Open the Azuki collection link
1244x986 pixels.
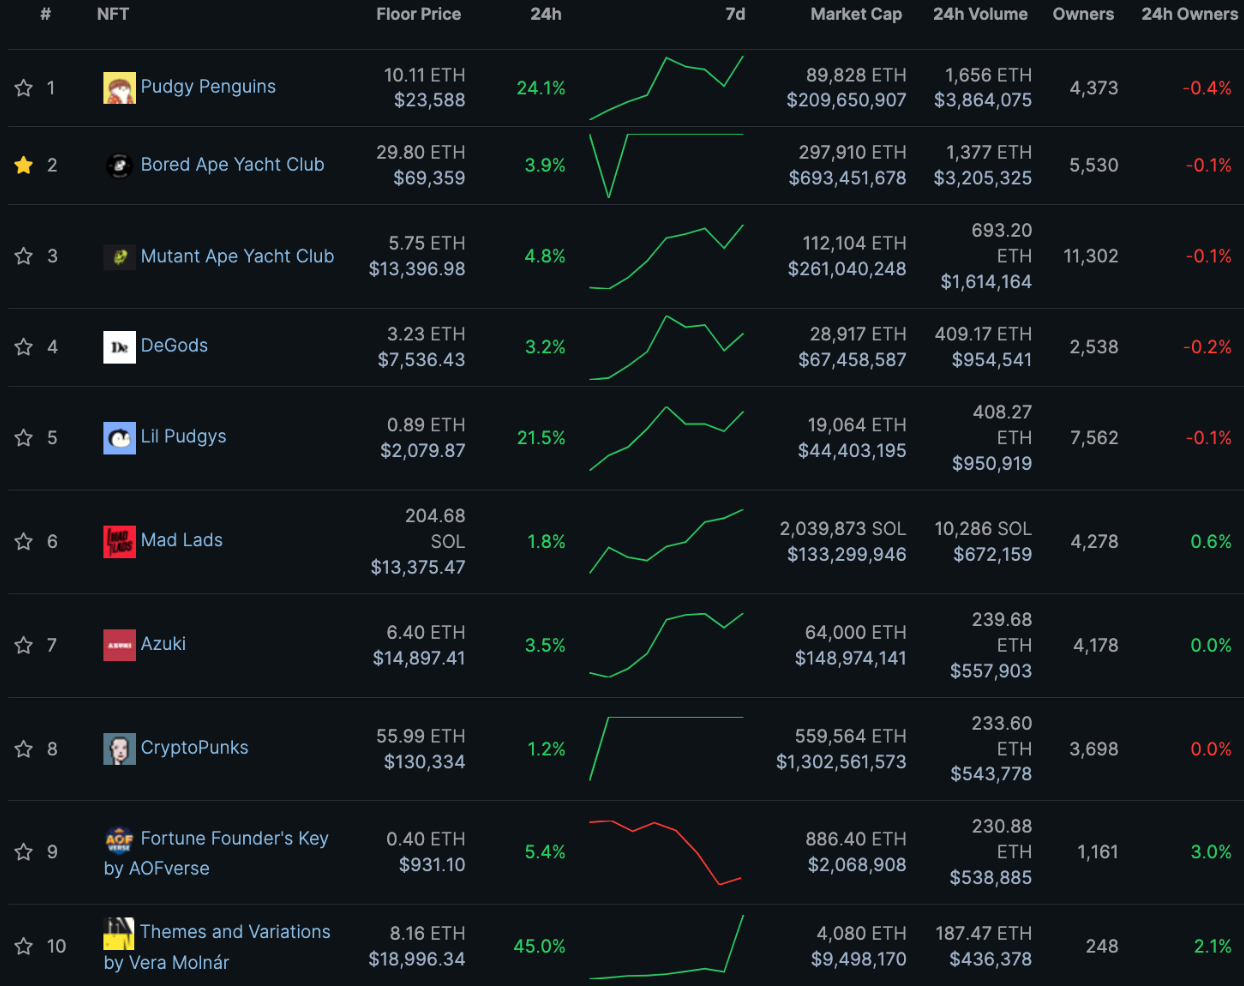point(163,644)
